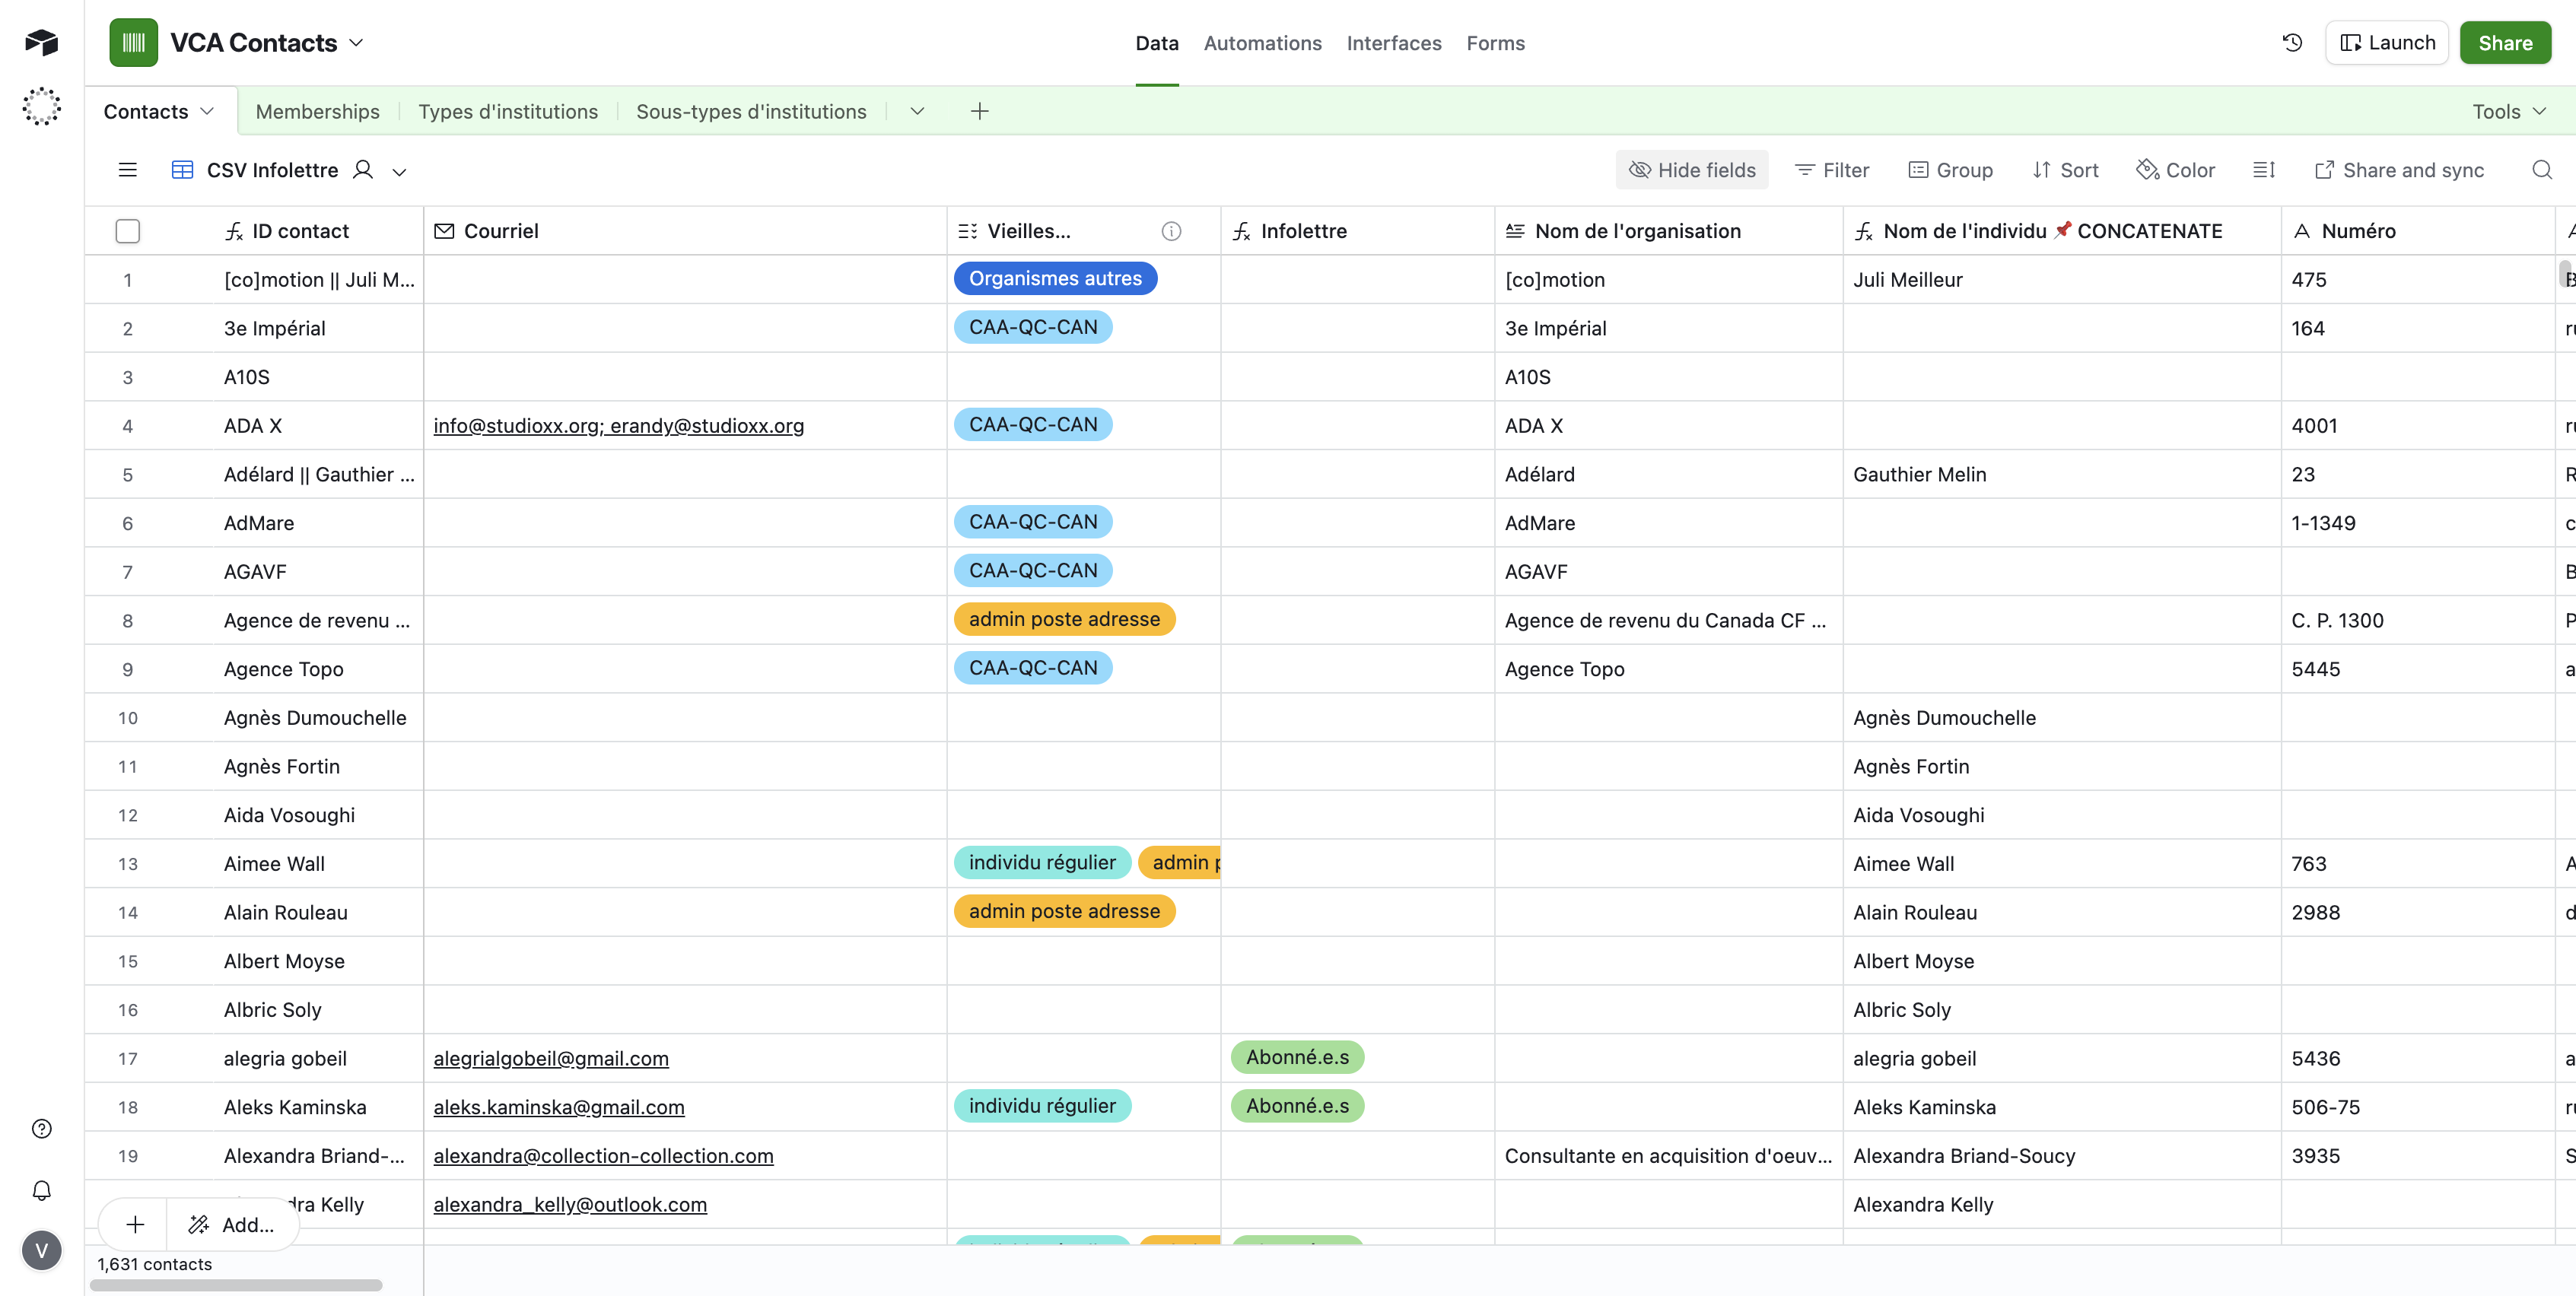Click the Vieilles field info icon
Viewport: 2576px width, 1296px height.
(1171, 231)
